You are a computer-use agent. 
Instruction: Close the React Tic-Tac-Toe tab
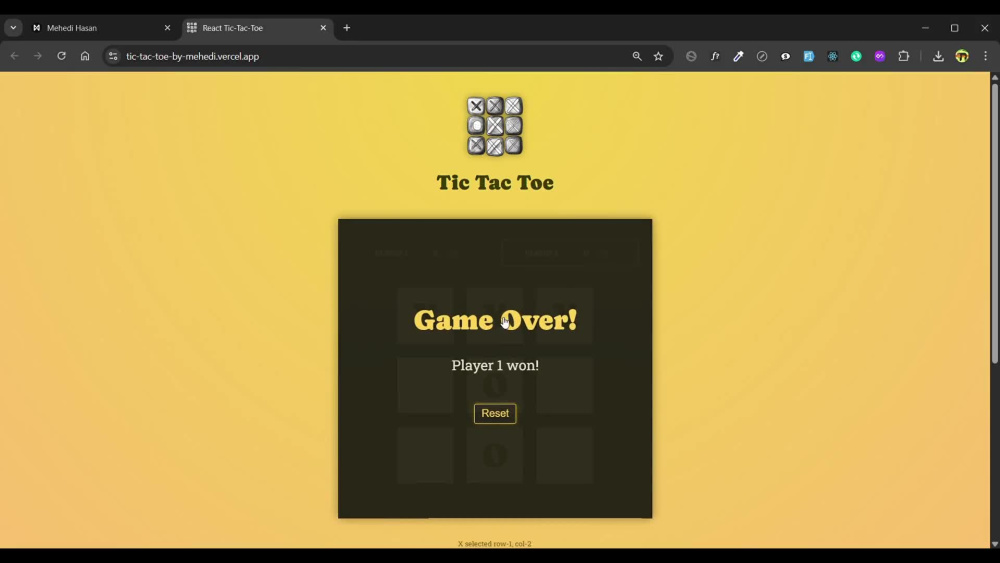point(323,28)
